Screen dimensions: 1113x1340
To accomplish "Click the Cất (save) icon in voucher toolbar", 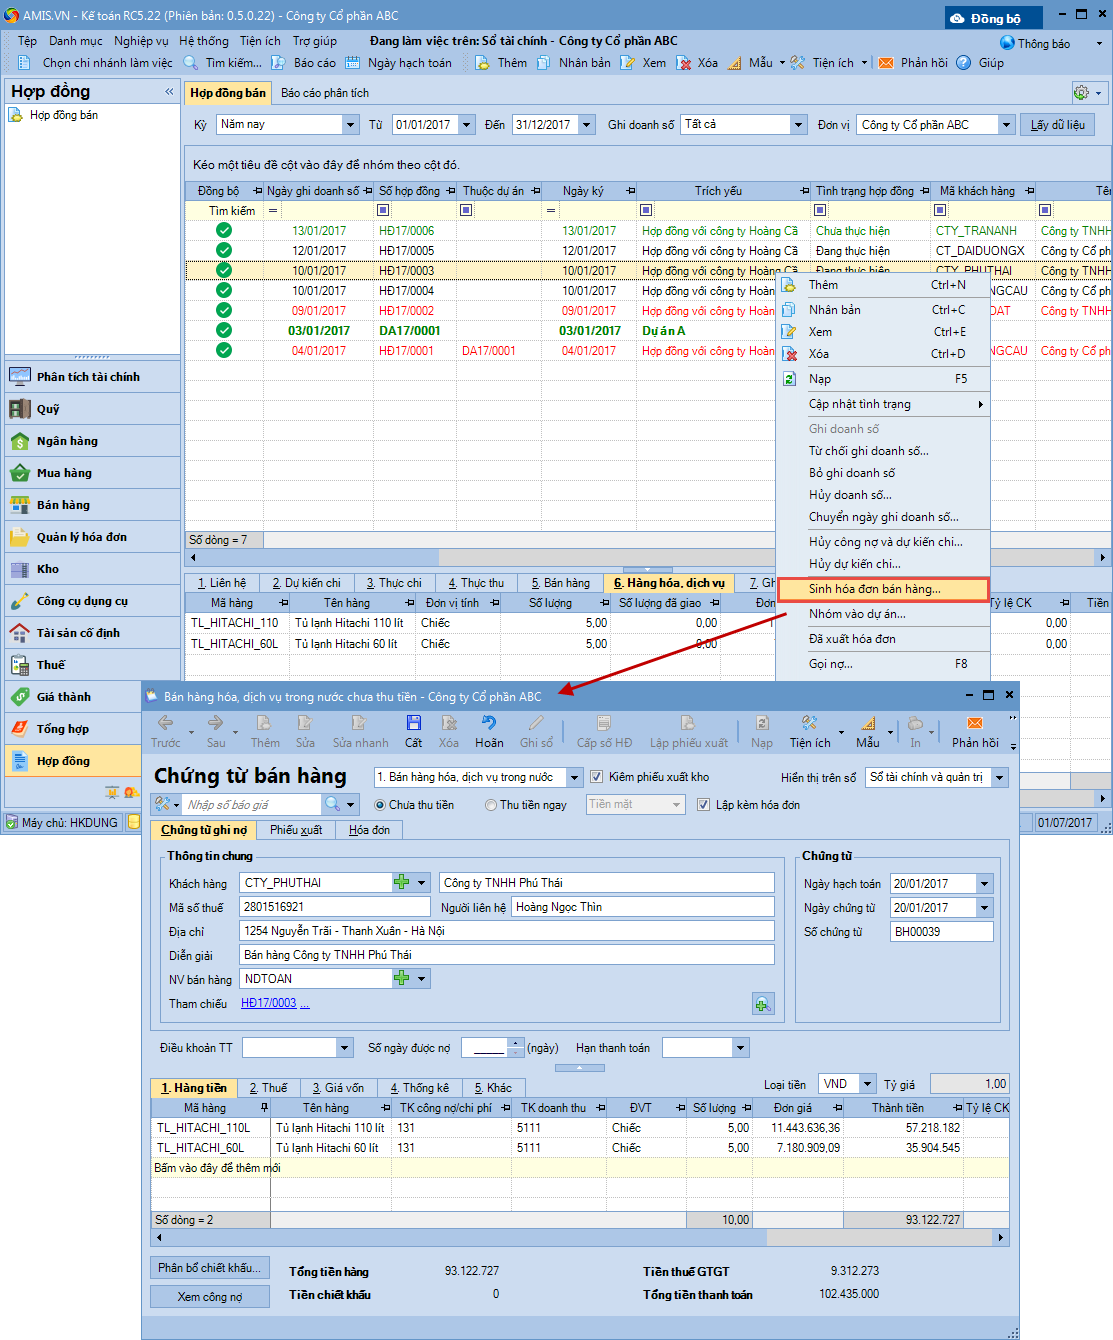I will [413, 723].
